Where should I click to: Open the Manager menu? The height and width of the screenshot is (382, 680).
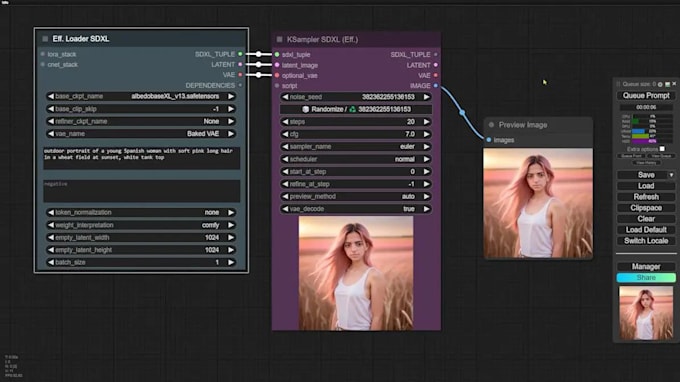point(646,267)
